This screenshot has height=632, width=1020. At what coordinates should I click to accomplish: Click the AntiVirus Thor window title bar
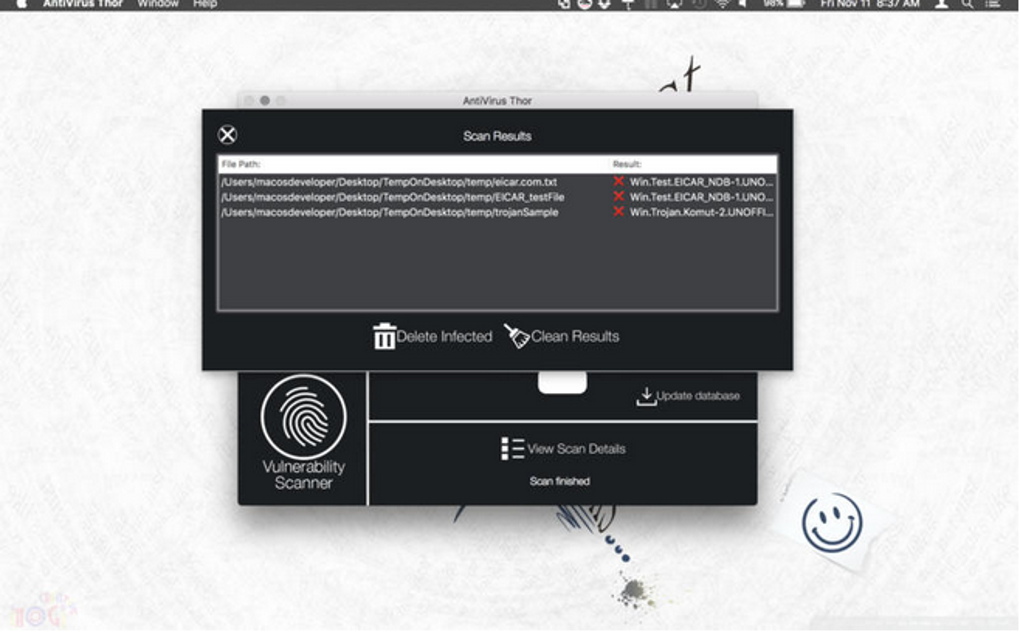pos(498,100)
